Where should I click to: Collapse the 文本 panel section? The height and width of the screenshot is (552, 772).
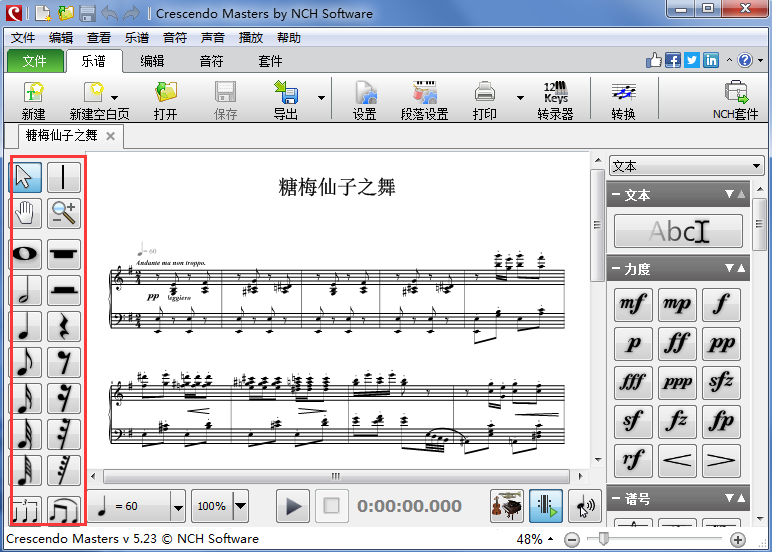pyautogui.click(x=615, y=195)
